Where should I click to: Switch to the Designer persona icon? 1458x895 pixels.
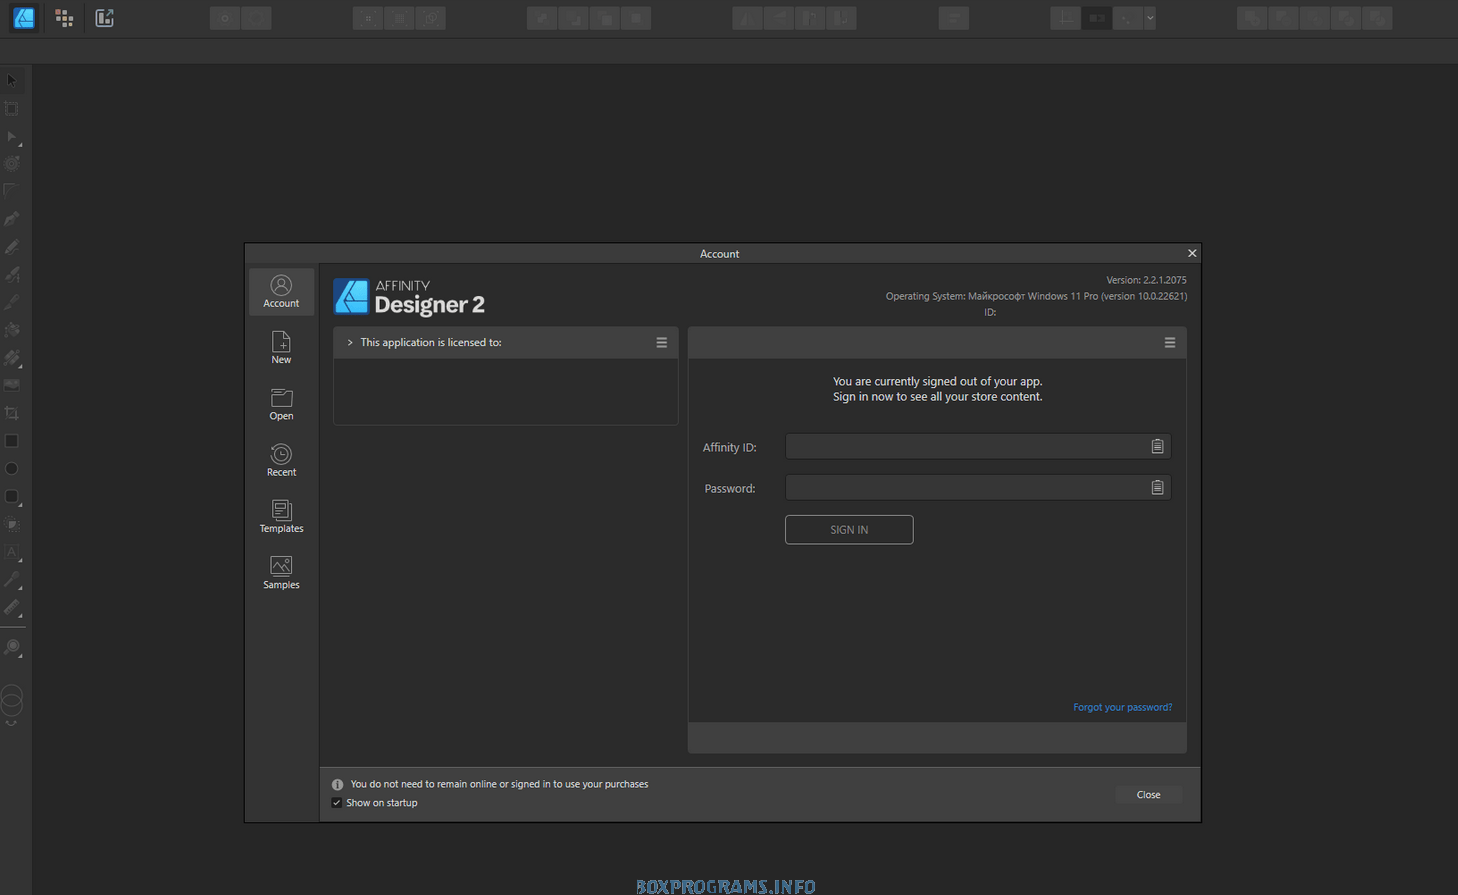coord(24,18)
